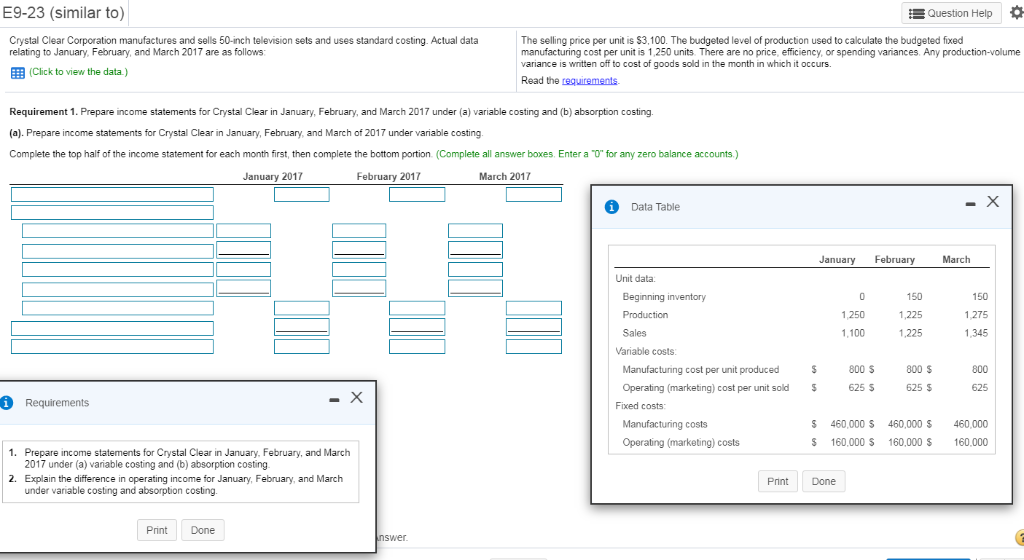Open the settings gear icon
1024x560 pixels.
[1016, 12]
